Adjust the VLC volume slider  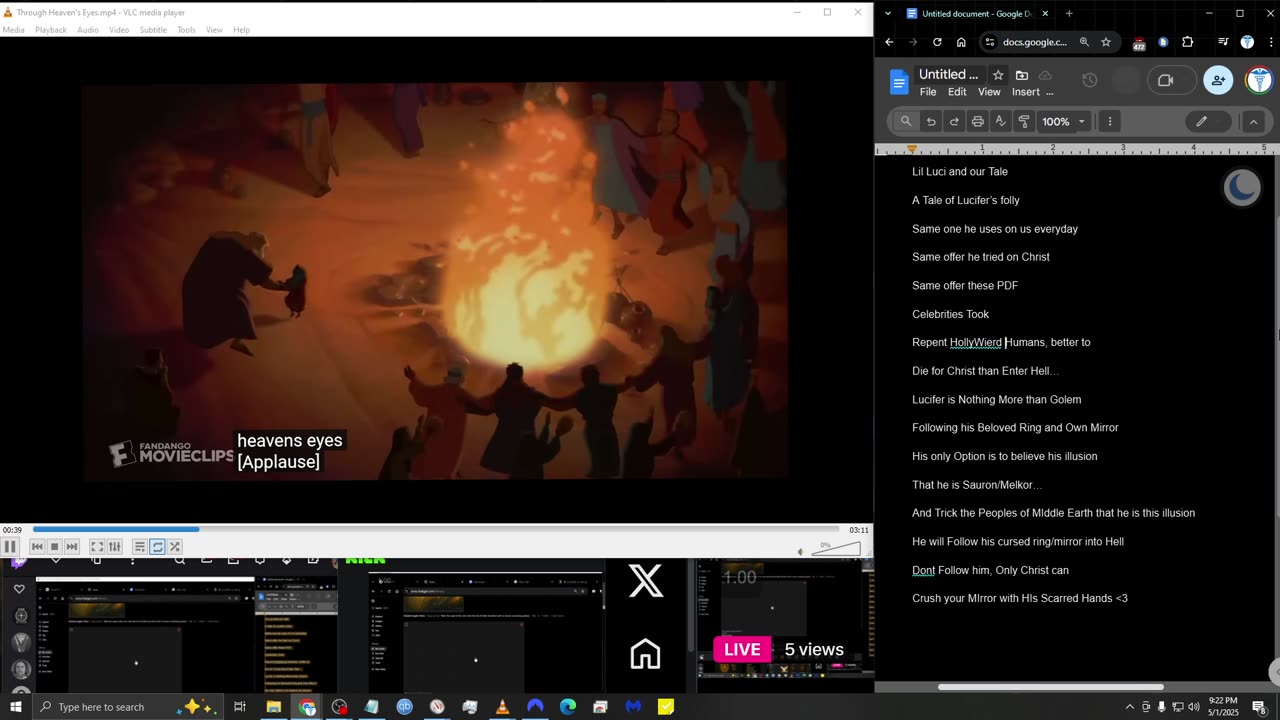pyautogui.click(x=835, y=549)
